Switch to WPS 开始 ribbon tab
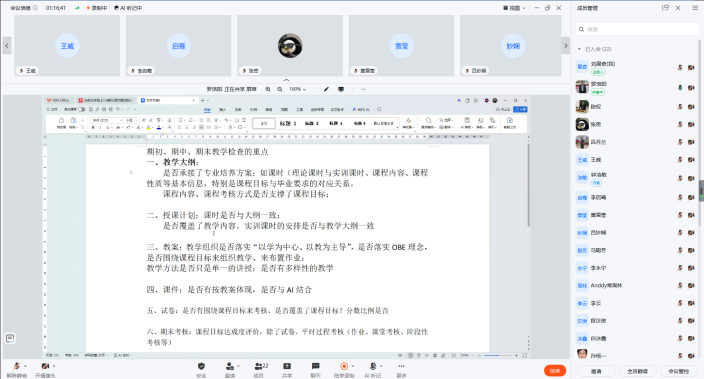The image size is (704, 379). point(207,109)
